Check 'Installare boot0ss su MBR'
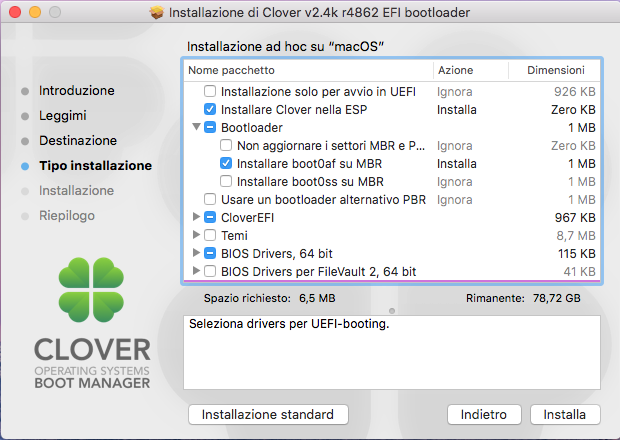The image size is (620, 440). click(226, 181)
